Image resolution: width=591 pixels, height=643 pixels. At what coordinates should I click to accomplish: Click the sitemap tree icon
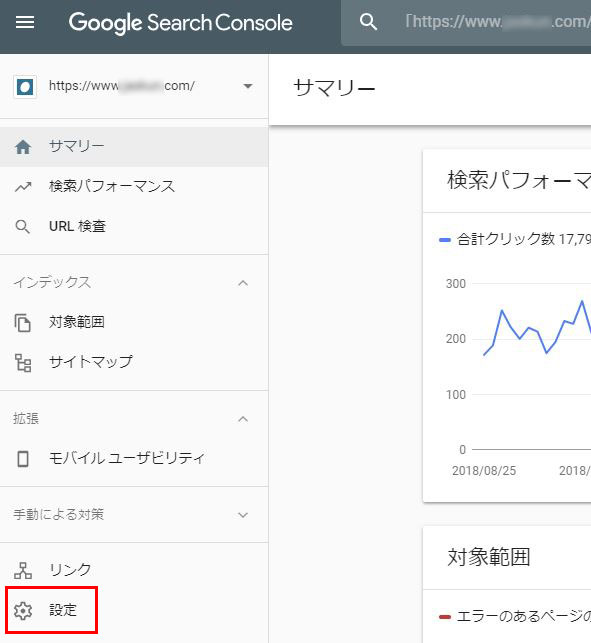(23, 363)
